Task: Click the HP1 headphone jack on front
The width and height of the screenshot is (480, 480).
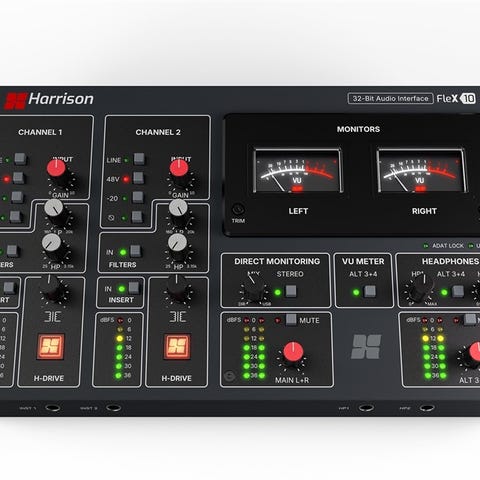Action: 366,408
